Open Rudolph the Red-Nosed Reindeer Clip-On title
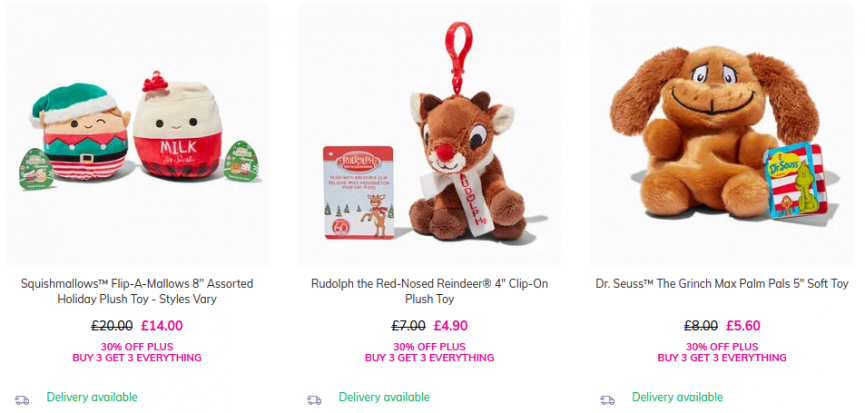 coord(430,292)
